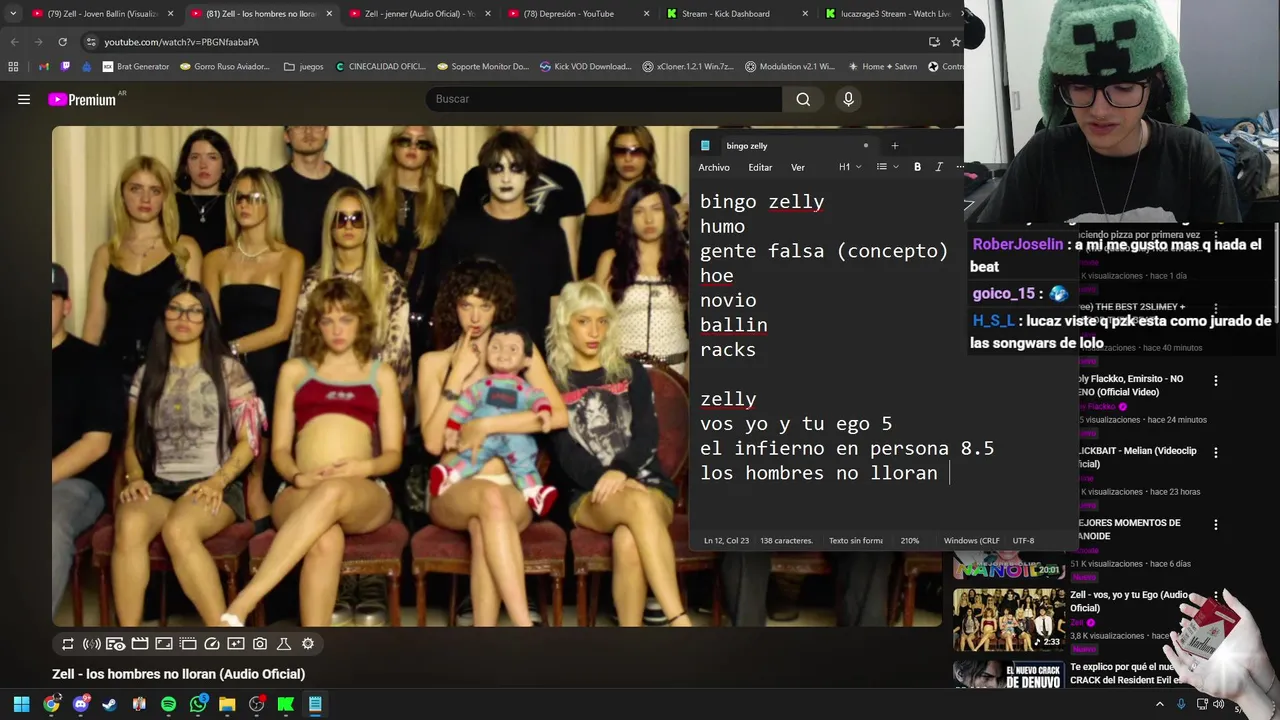The image size is (1280, 720).
Task: Open Chrome apps grid in bookmarks bar
Action: click(x=13, y=67)
